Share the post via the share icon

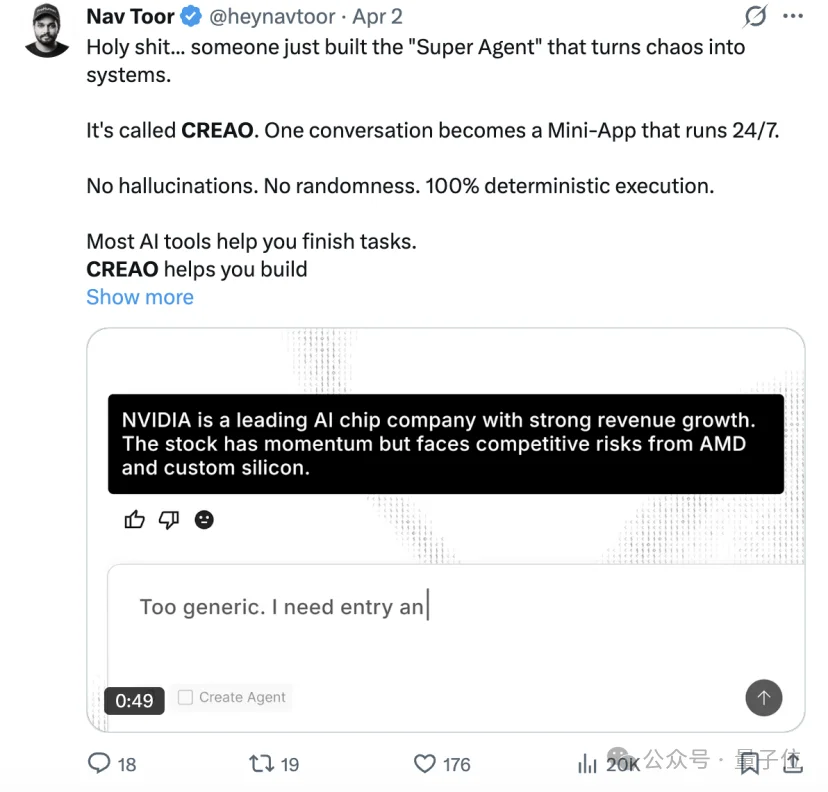coord(791,763)
